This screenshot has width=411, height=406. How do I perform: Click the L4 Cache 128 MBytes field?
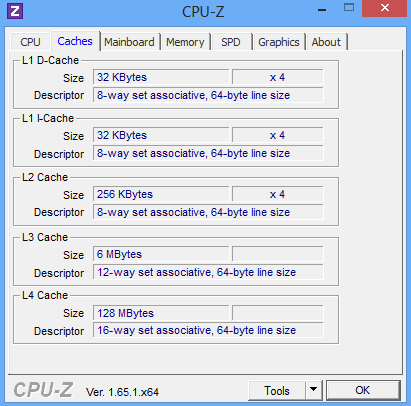pos(161,313)
